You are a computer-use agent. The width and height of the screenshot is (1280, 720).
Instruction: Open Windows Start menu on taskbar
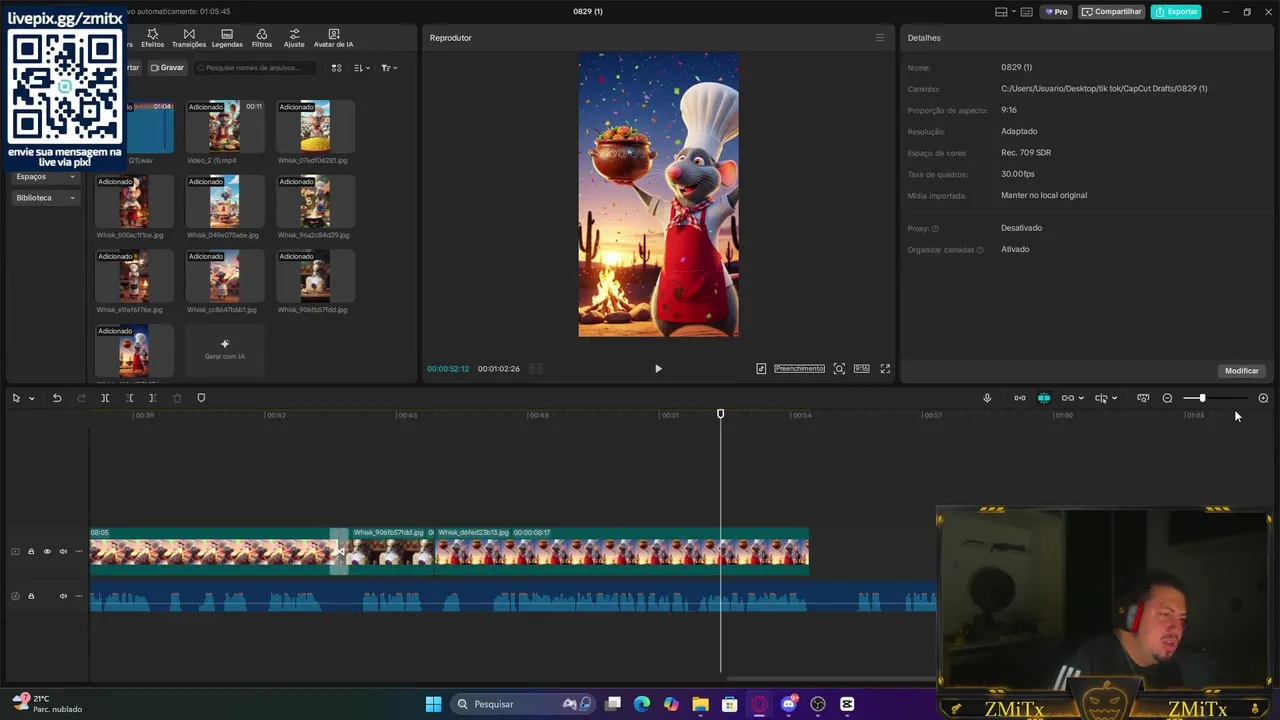[433, 704]
